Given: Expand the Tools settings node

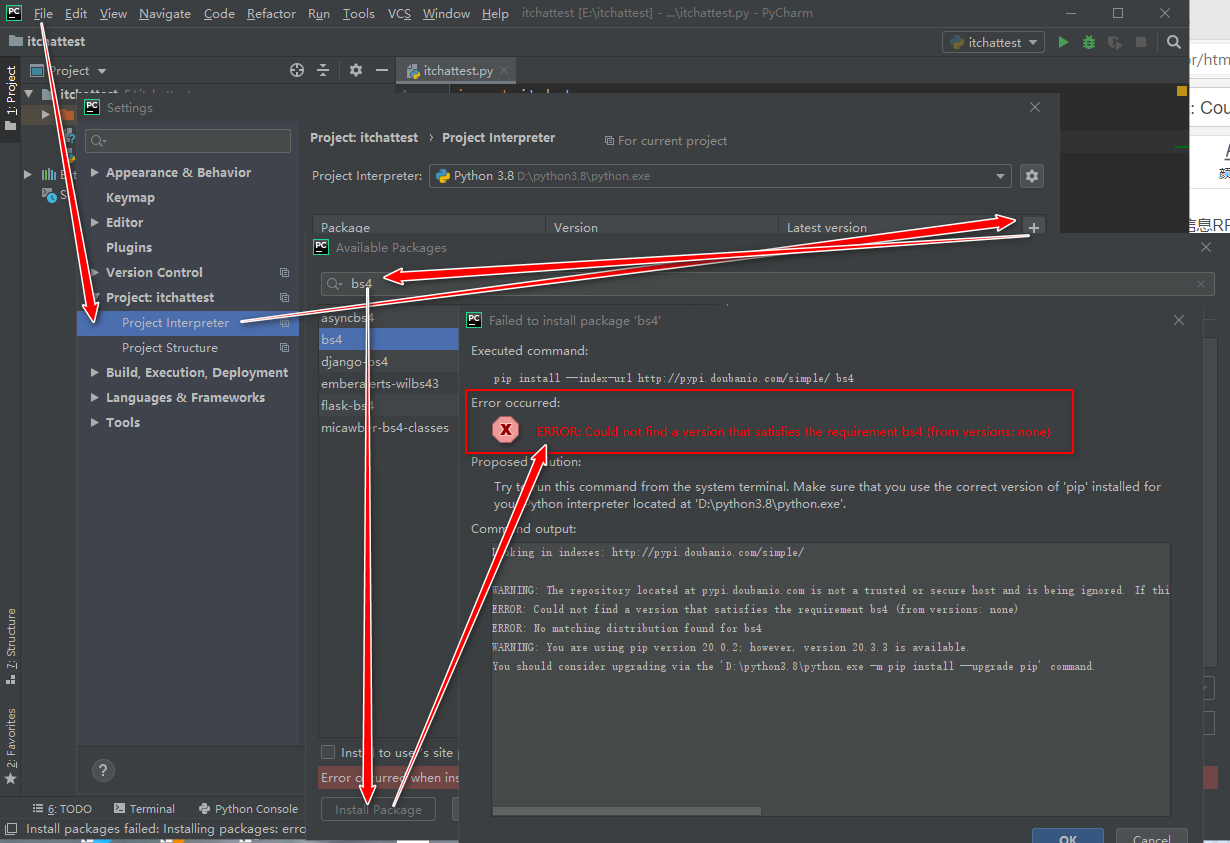Looking at the screenshot, I should 95,423.
